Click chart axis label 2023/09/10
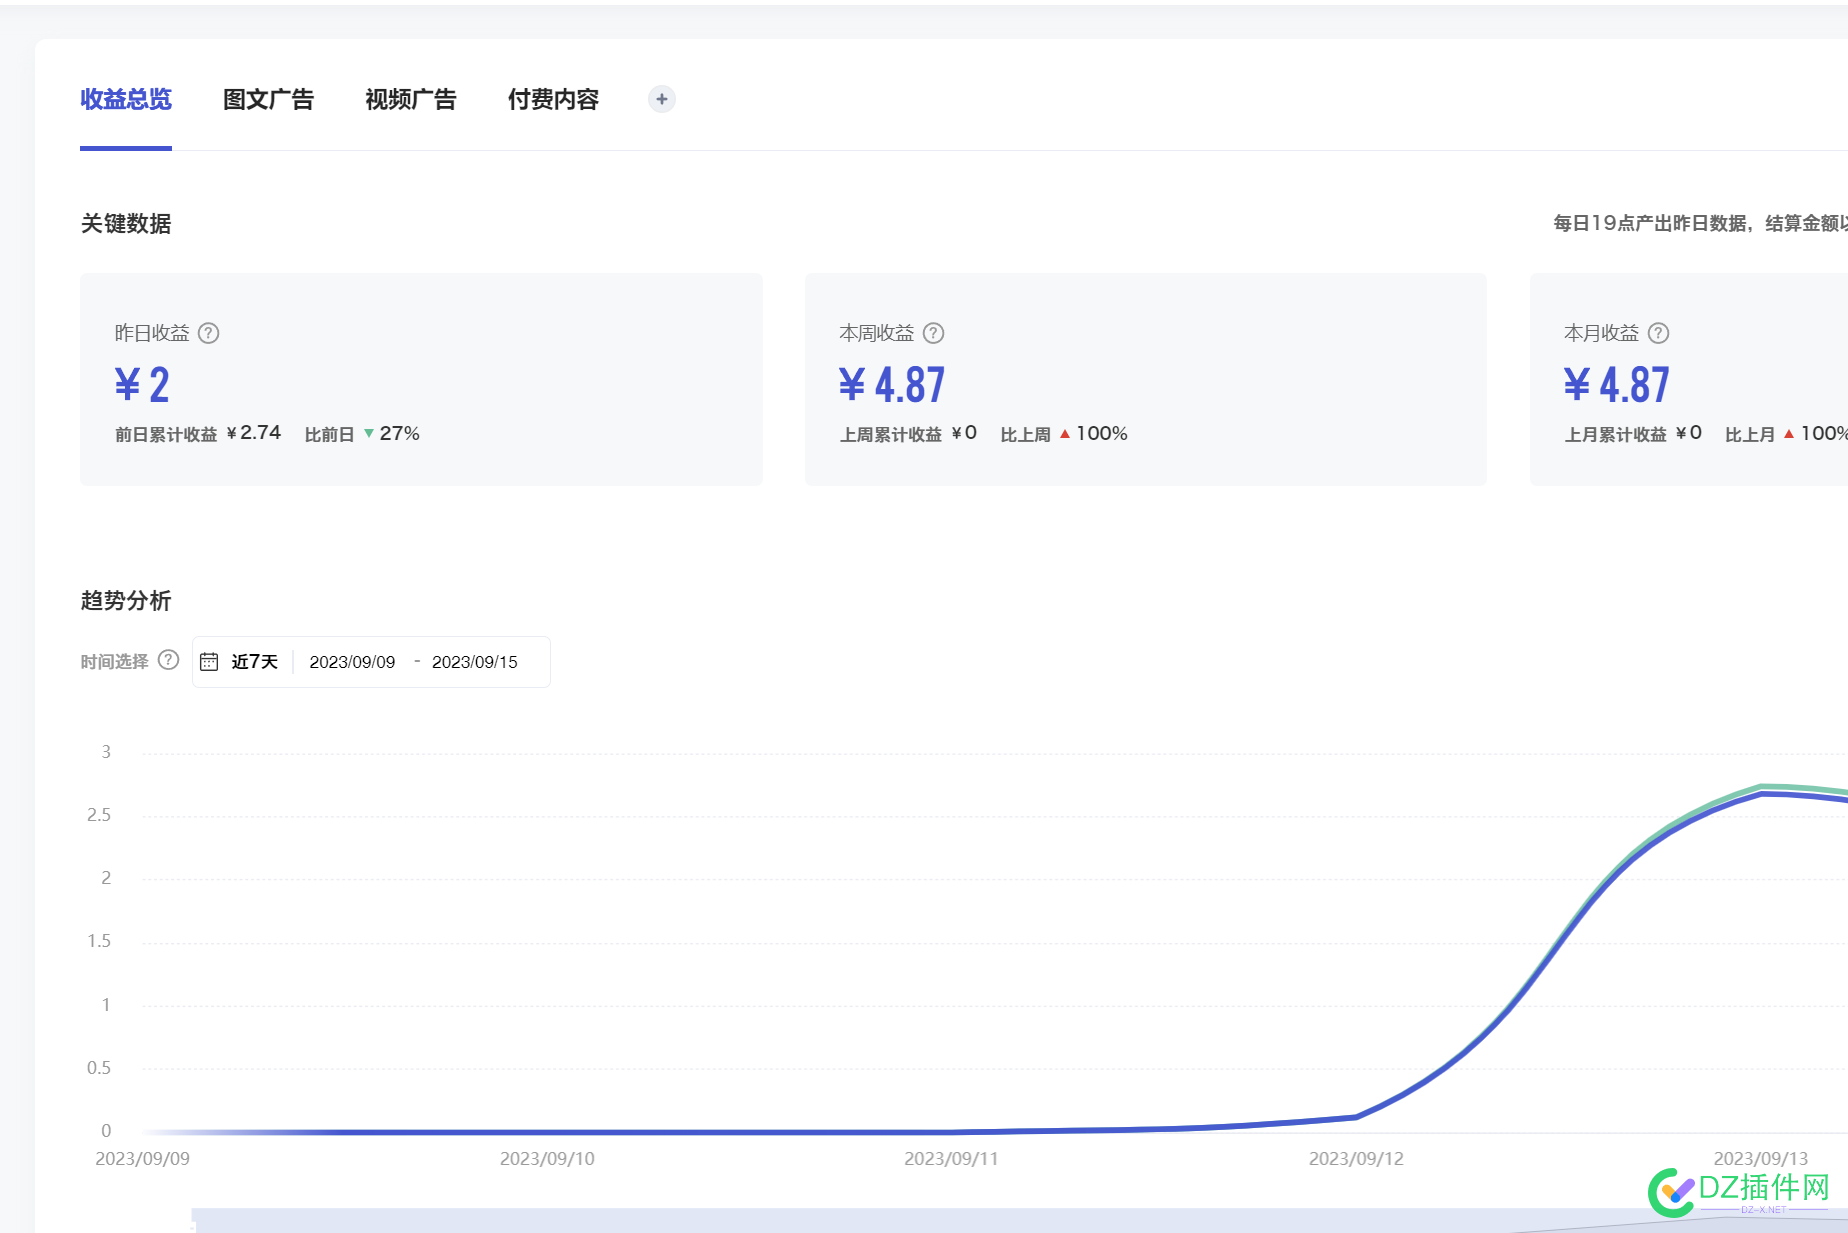Image resolution: width=1848 pixels, height=1233 pixels. (547, 1158)
